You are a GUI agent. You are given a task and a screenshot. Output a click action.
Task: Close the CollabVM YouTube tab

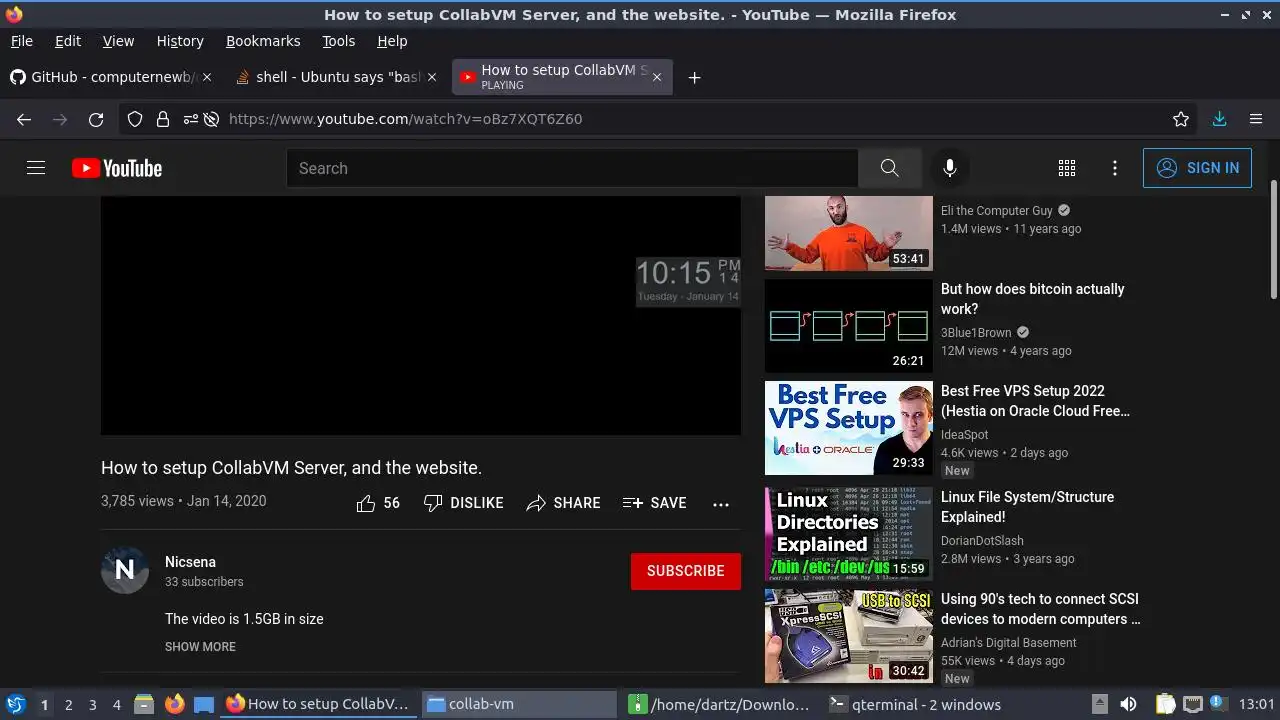(656, 77)
